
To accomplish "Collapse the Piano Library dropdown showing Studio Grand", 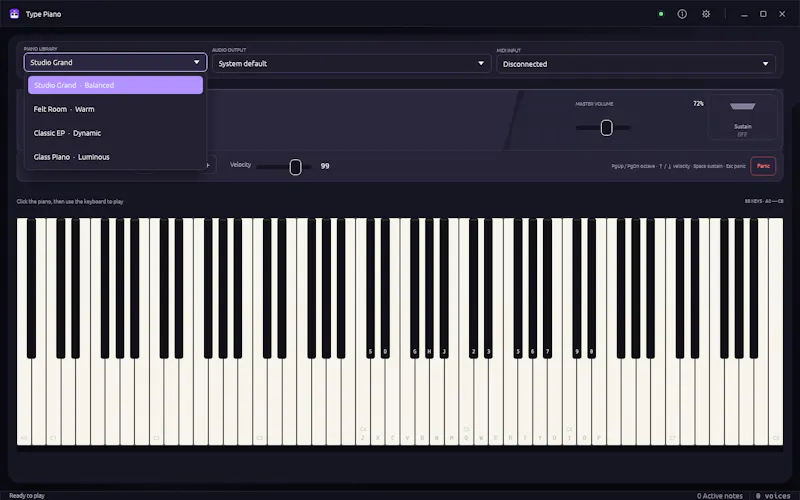I will point(115,62).
